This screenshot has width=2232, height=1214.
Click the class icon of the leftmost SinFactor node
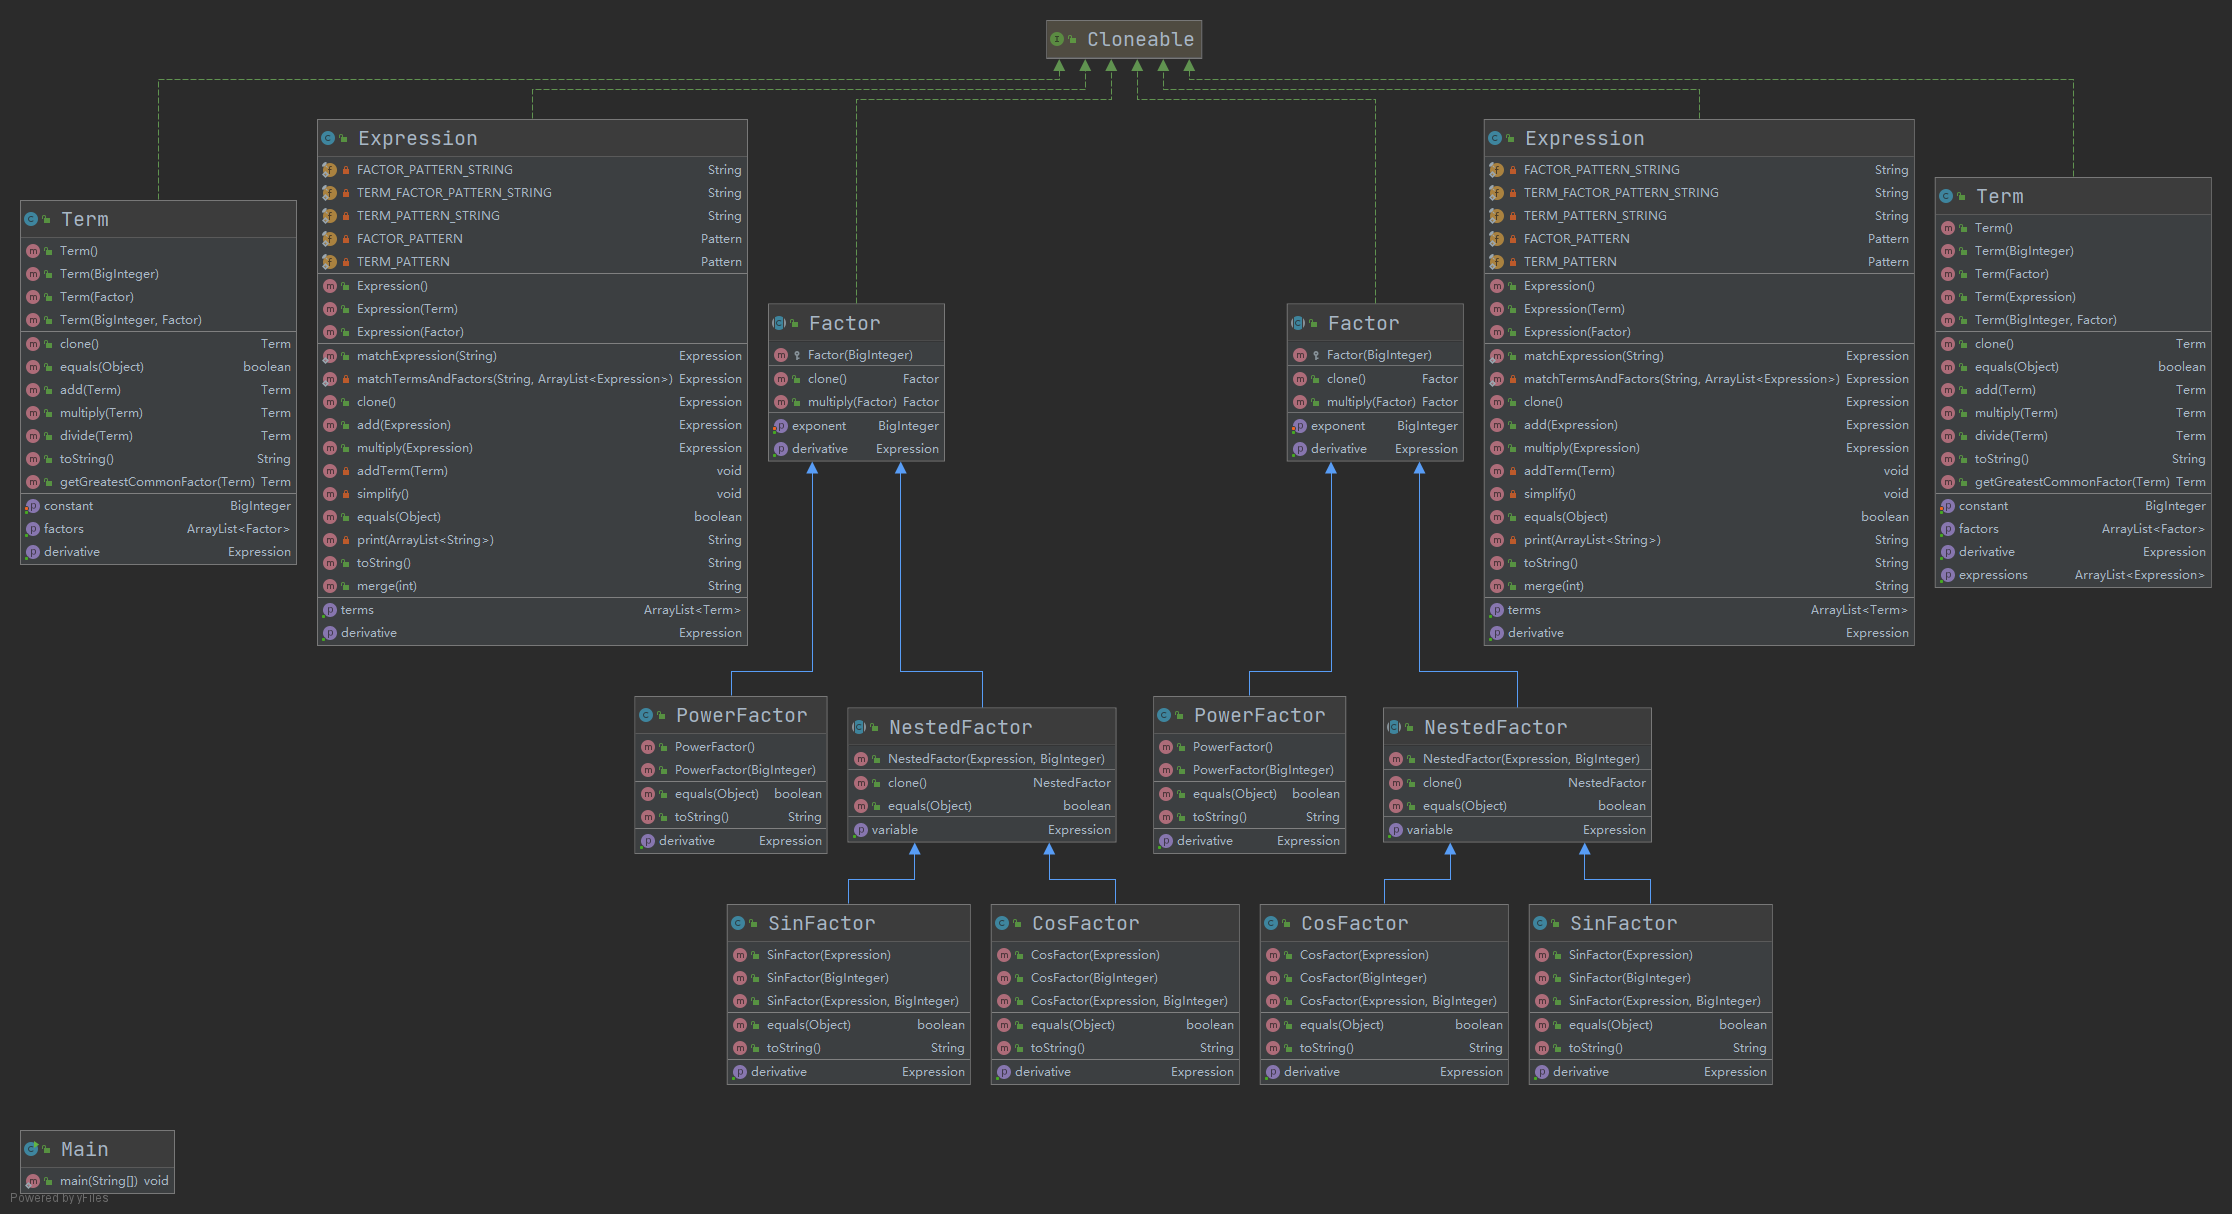pyautogui.click(x=738, y=923)
